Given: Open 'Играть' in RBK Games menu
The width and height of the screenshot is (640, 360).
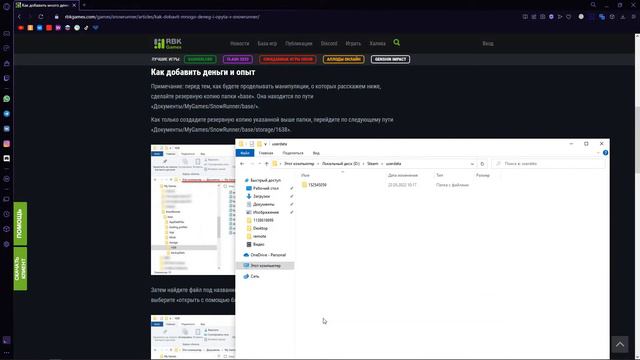Looking at the screenshot, I should (353, 43).
